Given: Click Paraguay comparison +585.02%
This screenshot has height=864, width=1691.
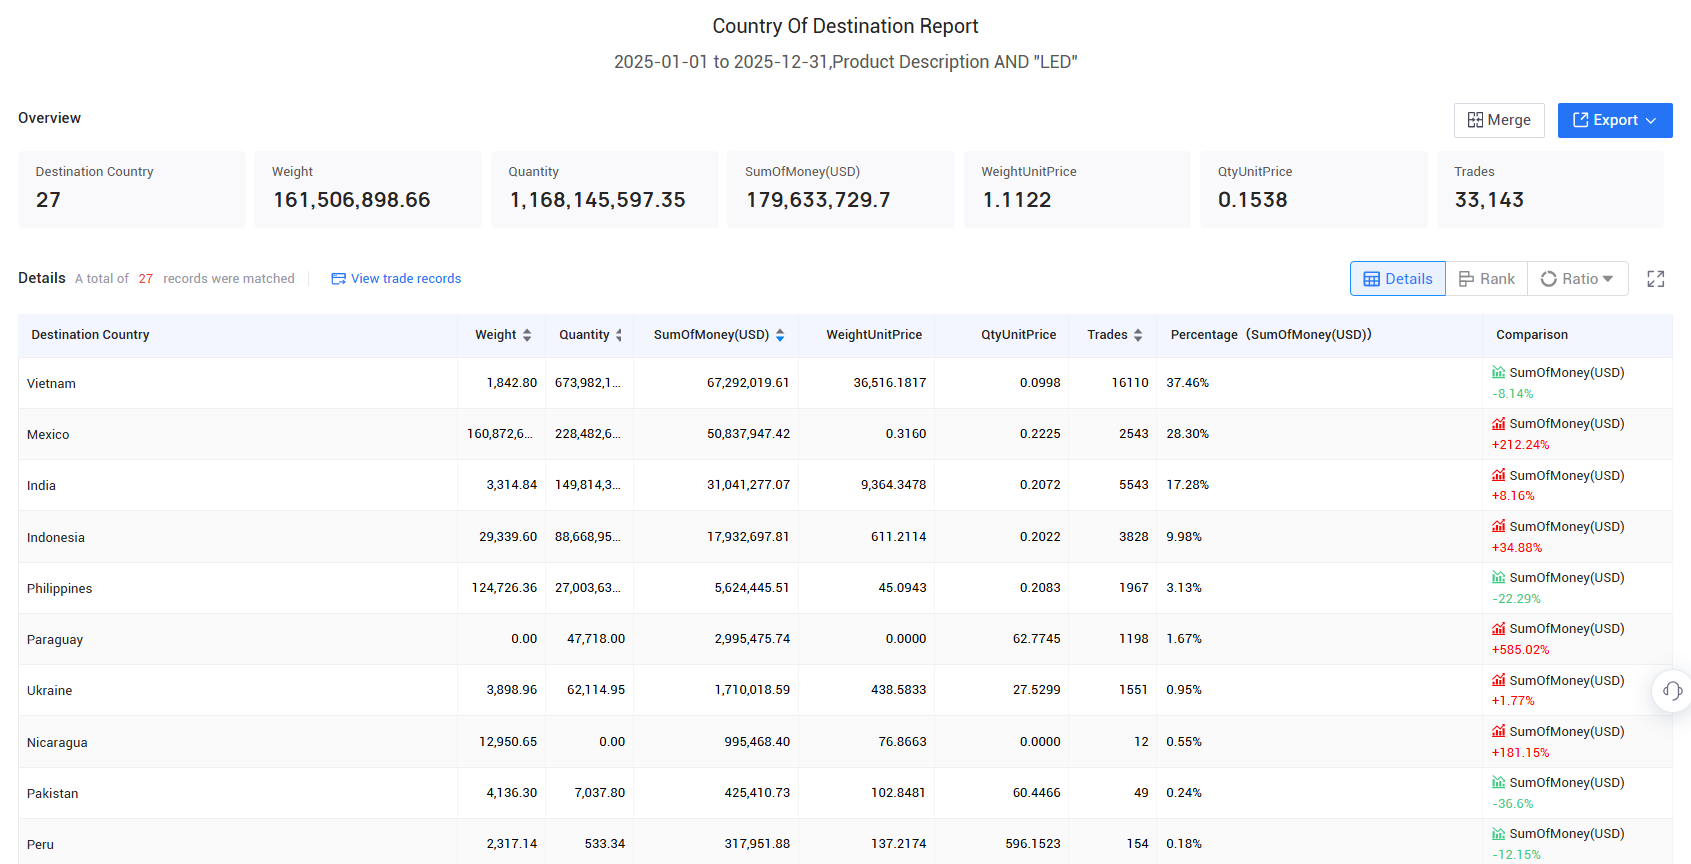Looking at the screenshot, I should coord(1521,650).
